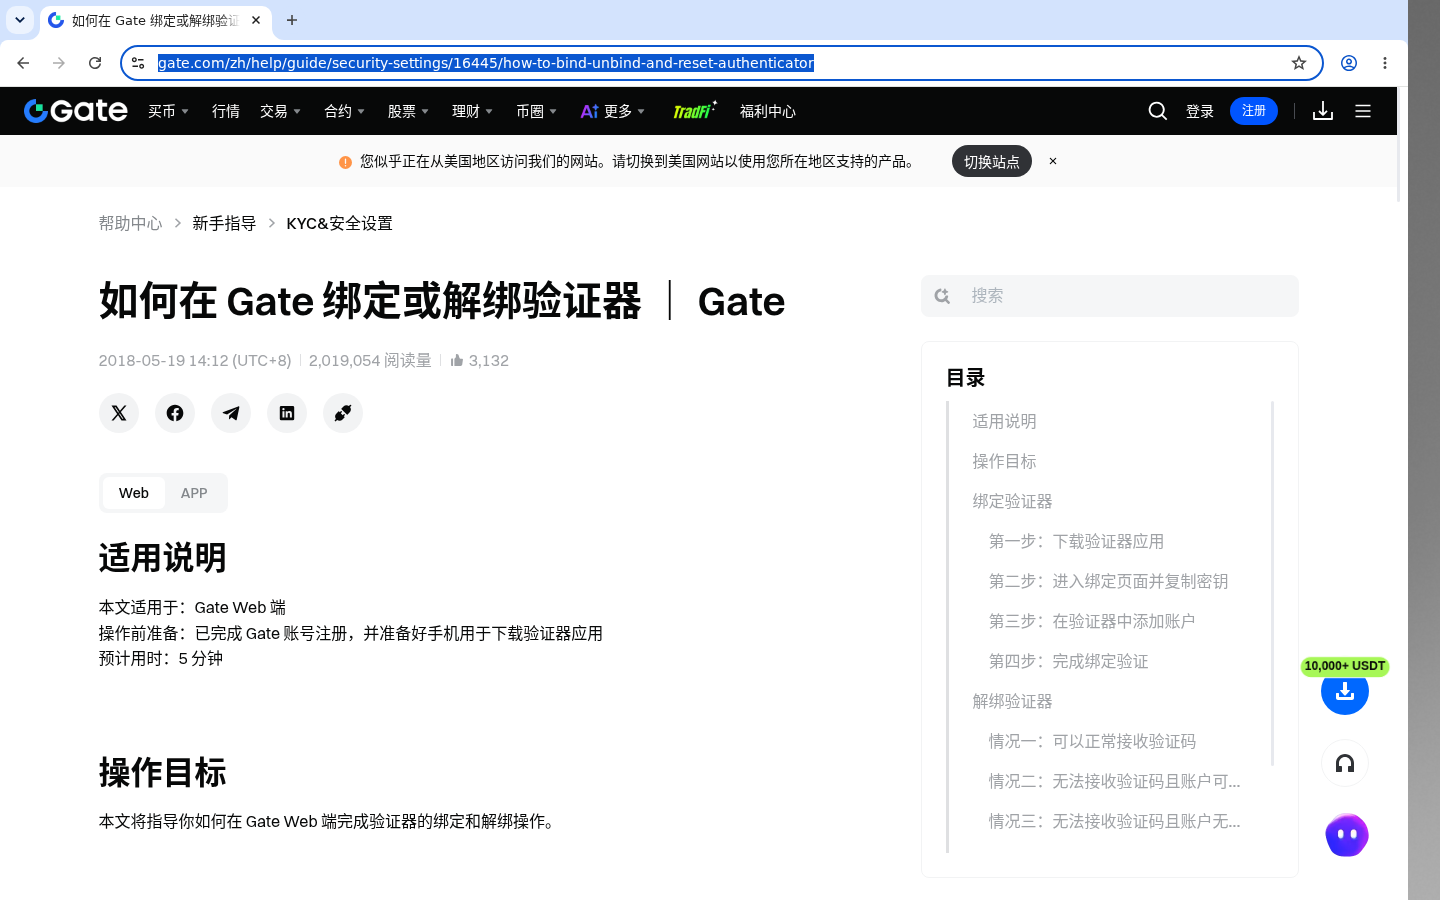This screenshot has height=900, width=1440.
Task: Jump to 情况三 in table of contents
Action: (1114, 821)
